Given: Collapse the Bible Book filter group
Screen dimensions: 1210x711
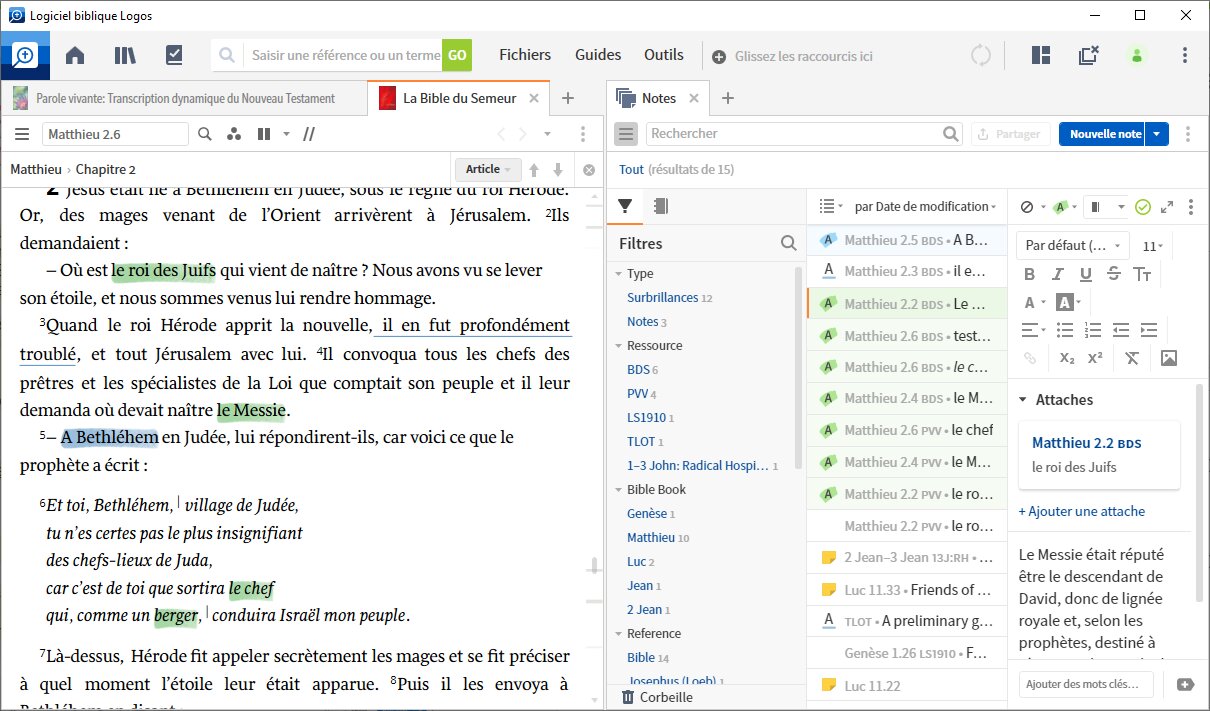Looking at the screenshot, I should [619, 490].
